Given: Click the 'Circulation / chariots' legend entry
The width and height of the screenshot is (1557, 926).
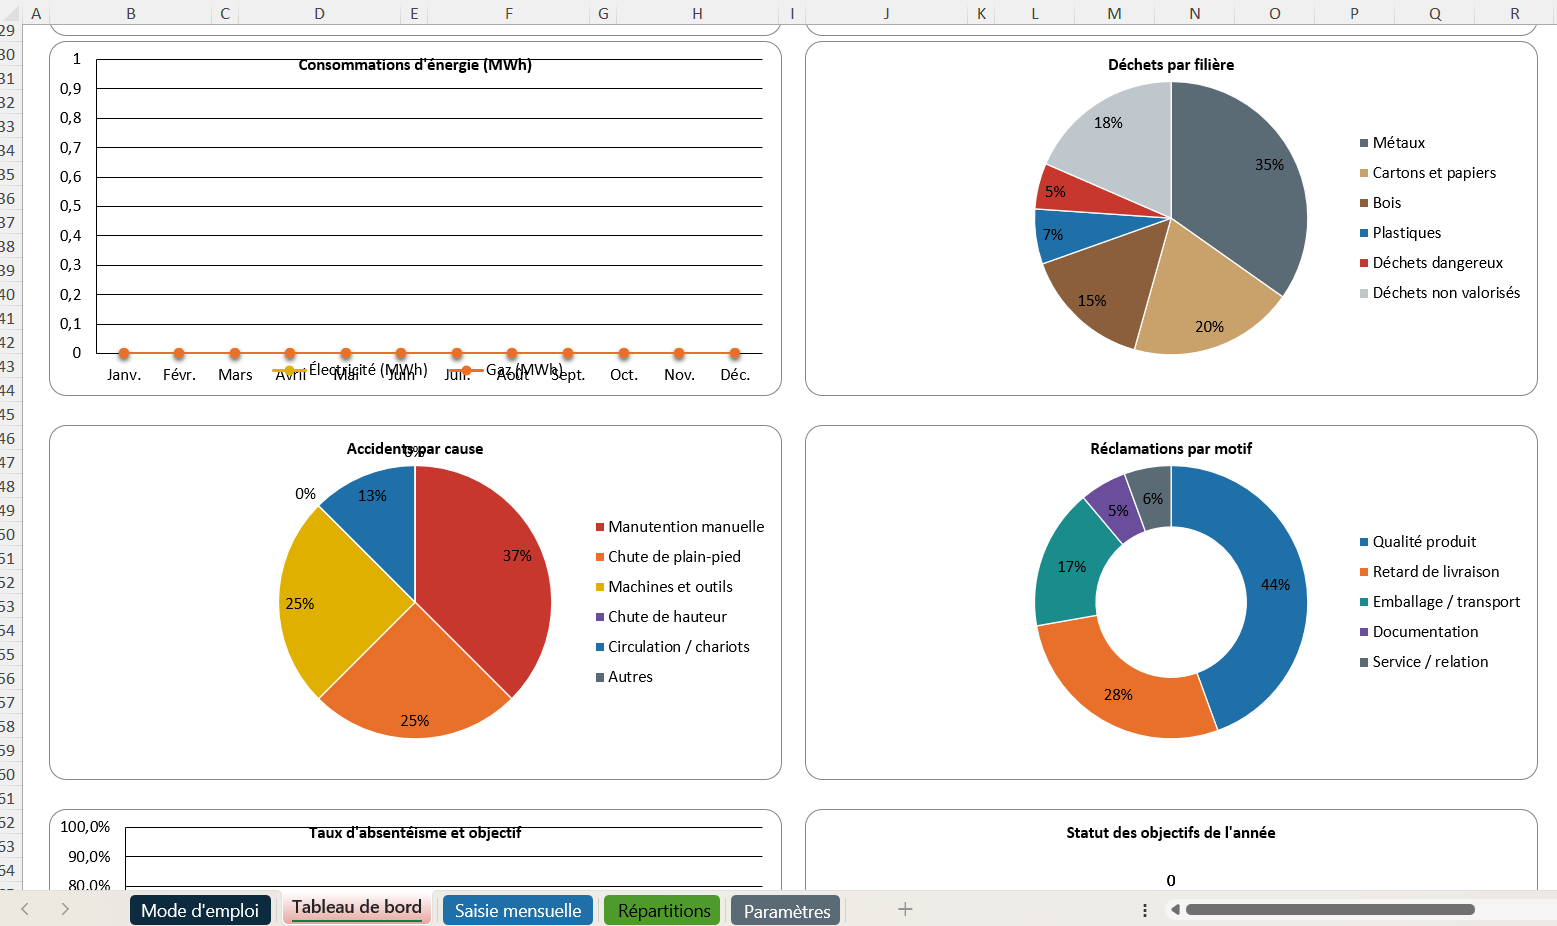Looking at the screenshot, I should click(679, 647).
